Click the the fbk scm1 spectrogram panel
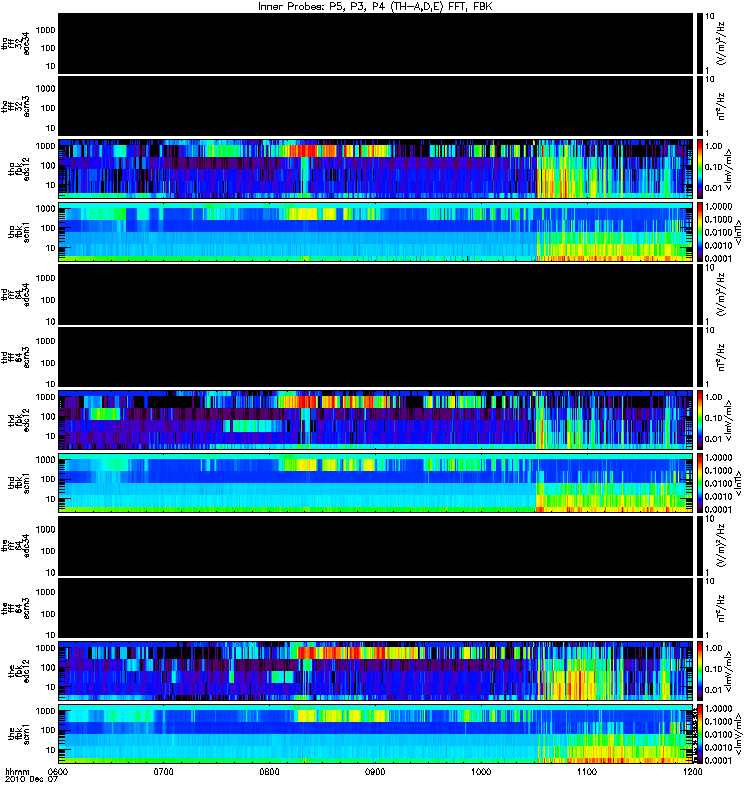The image size is (750, 800). pyautogui.click(x=376, y=734)
